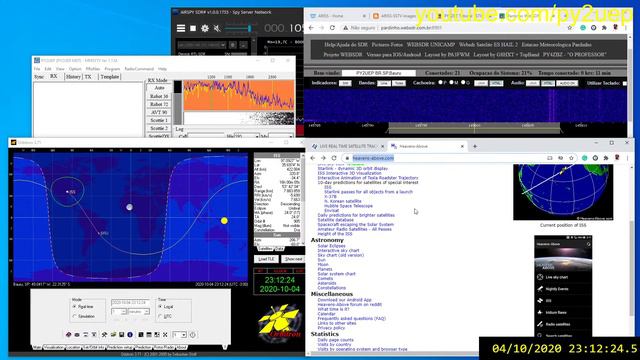The width and height of the screenshot is (640, 360).
Task: Bookmark the WebSDR page with star icon
Action: (570, 28)
